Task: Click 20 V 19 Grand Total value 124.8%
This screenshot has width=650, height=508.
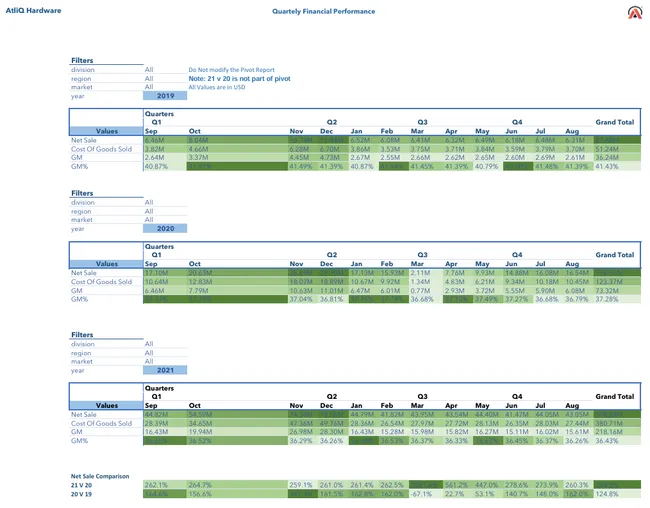Action: pos(617,494)
